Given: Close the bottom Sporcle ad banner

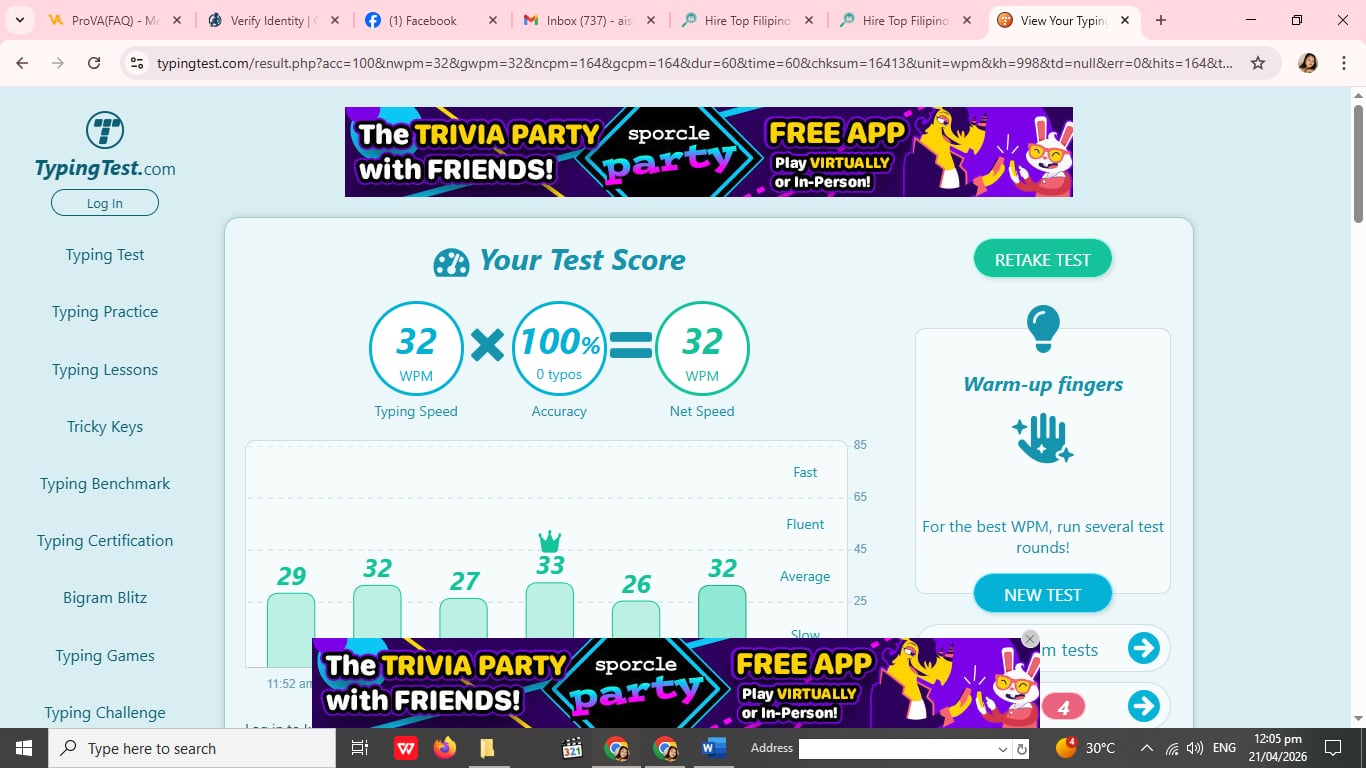Looking at the screenshot, I should coord(1030,639).
